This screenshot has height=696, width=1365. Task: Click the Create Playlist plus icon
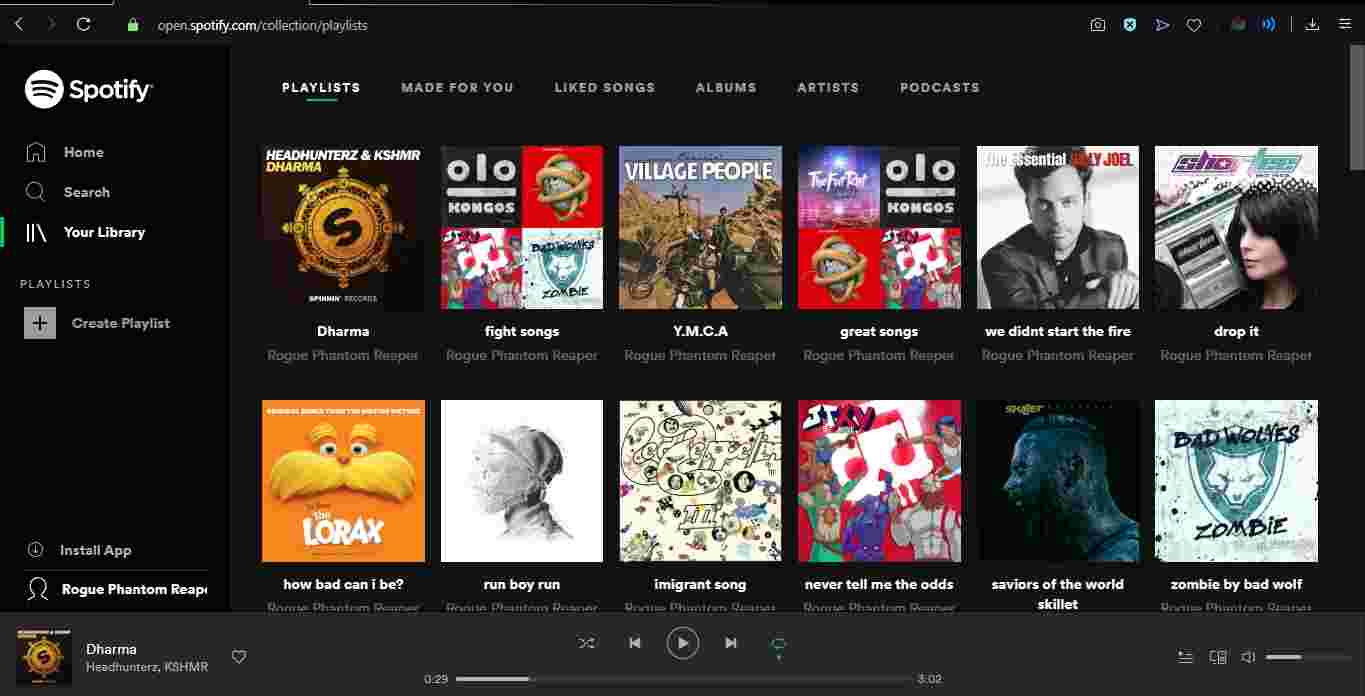40,323
